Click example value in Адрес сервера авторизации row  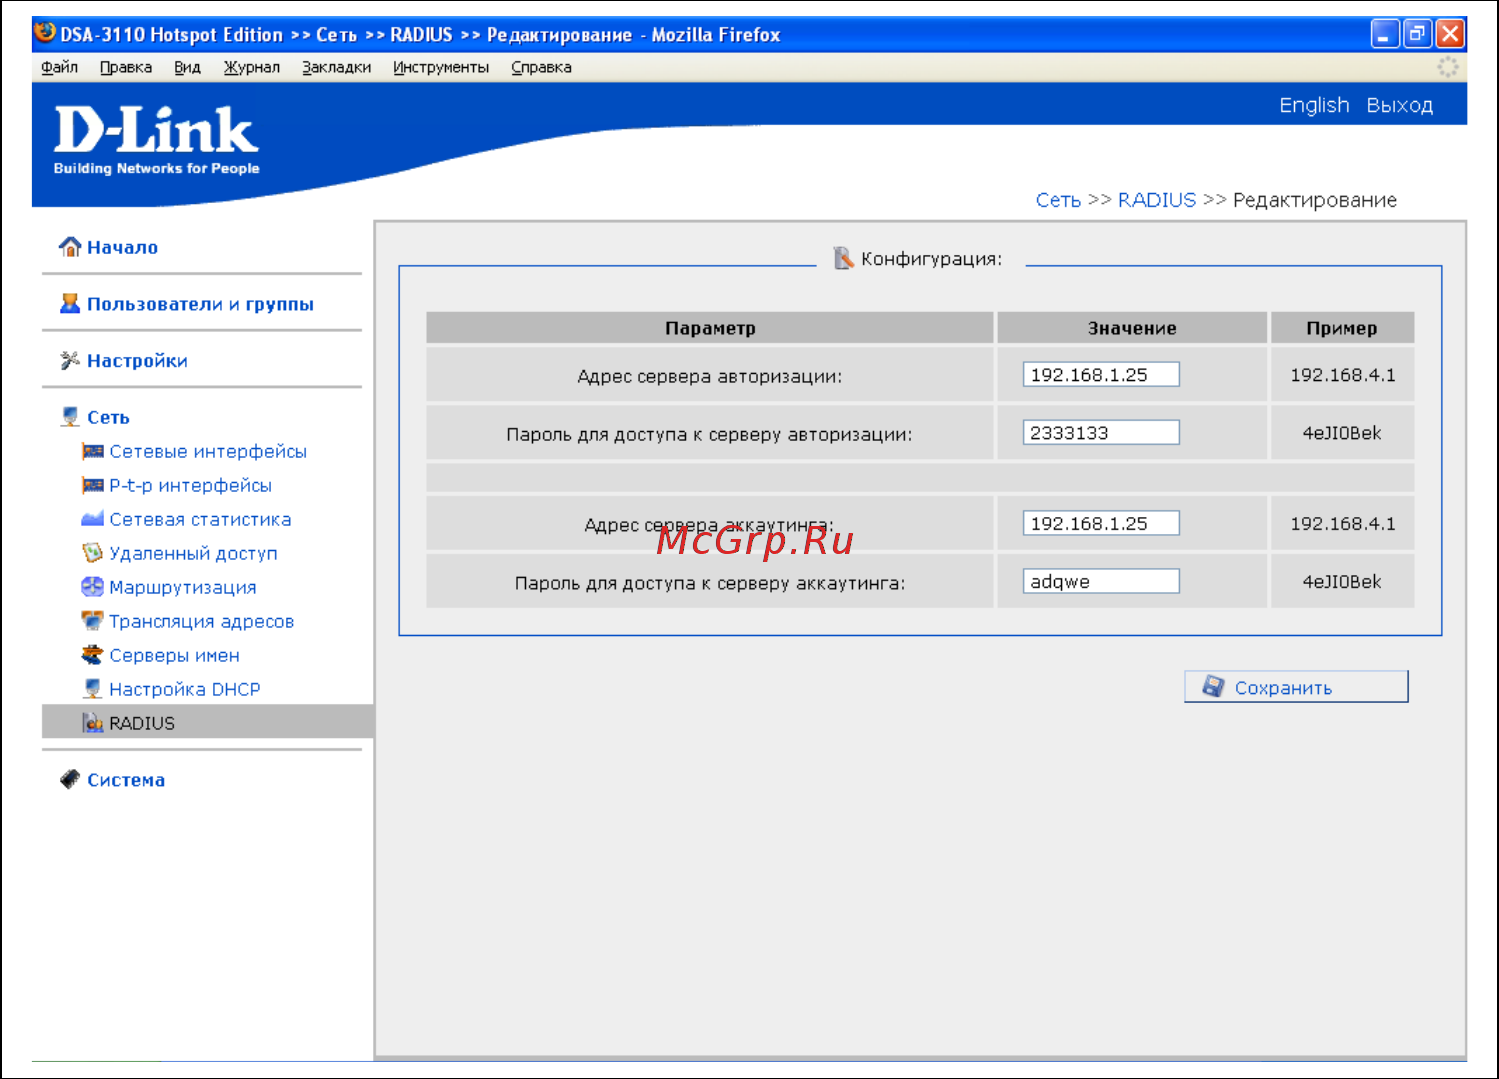click(1342, 375)
